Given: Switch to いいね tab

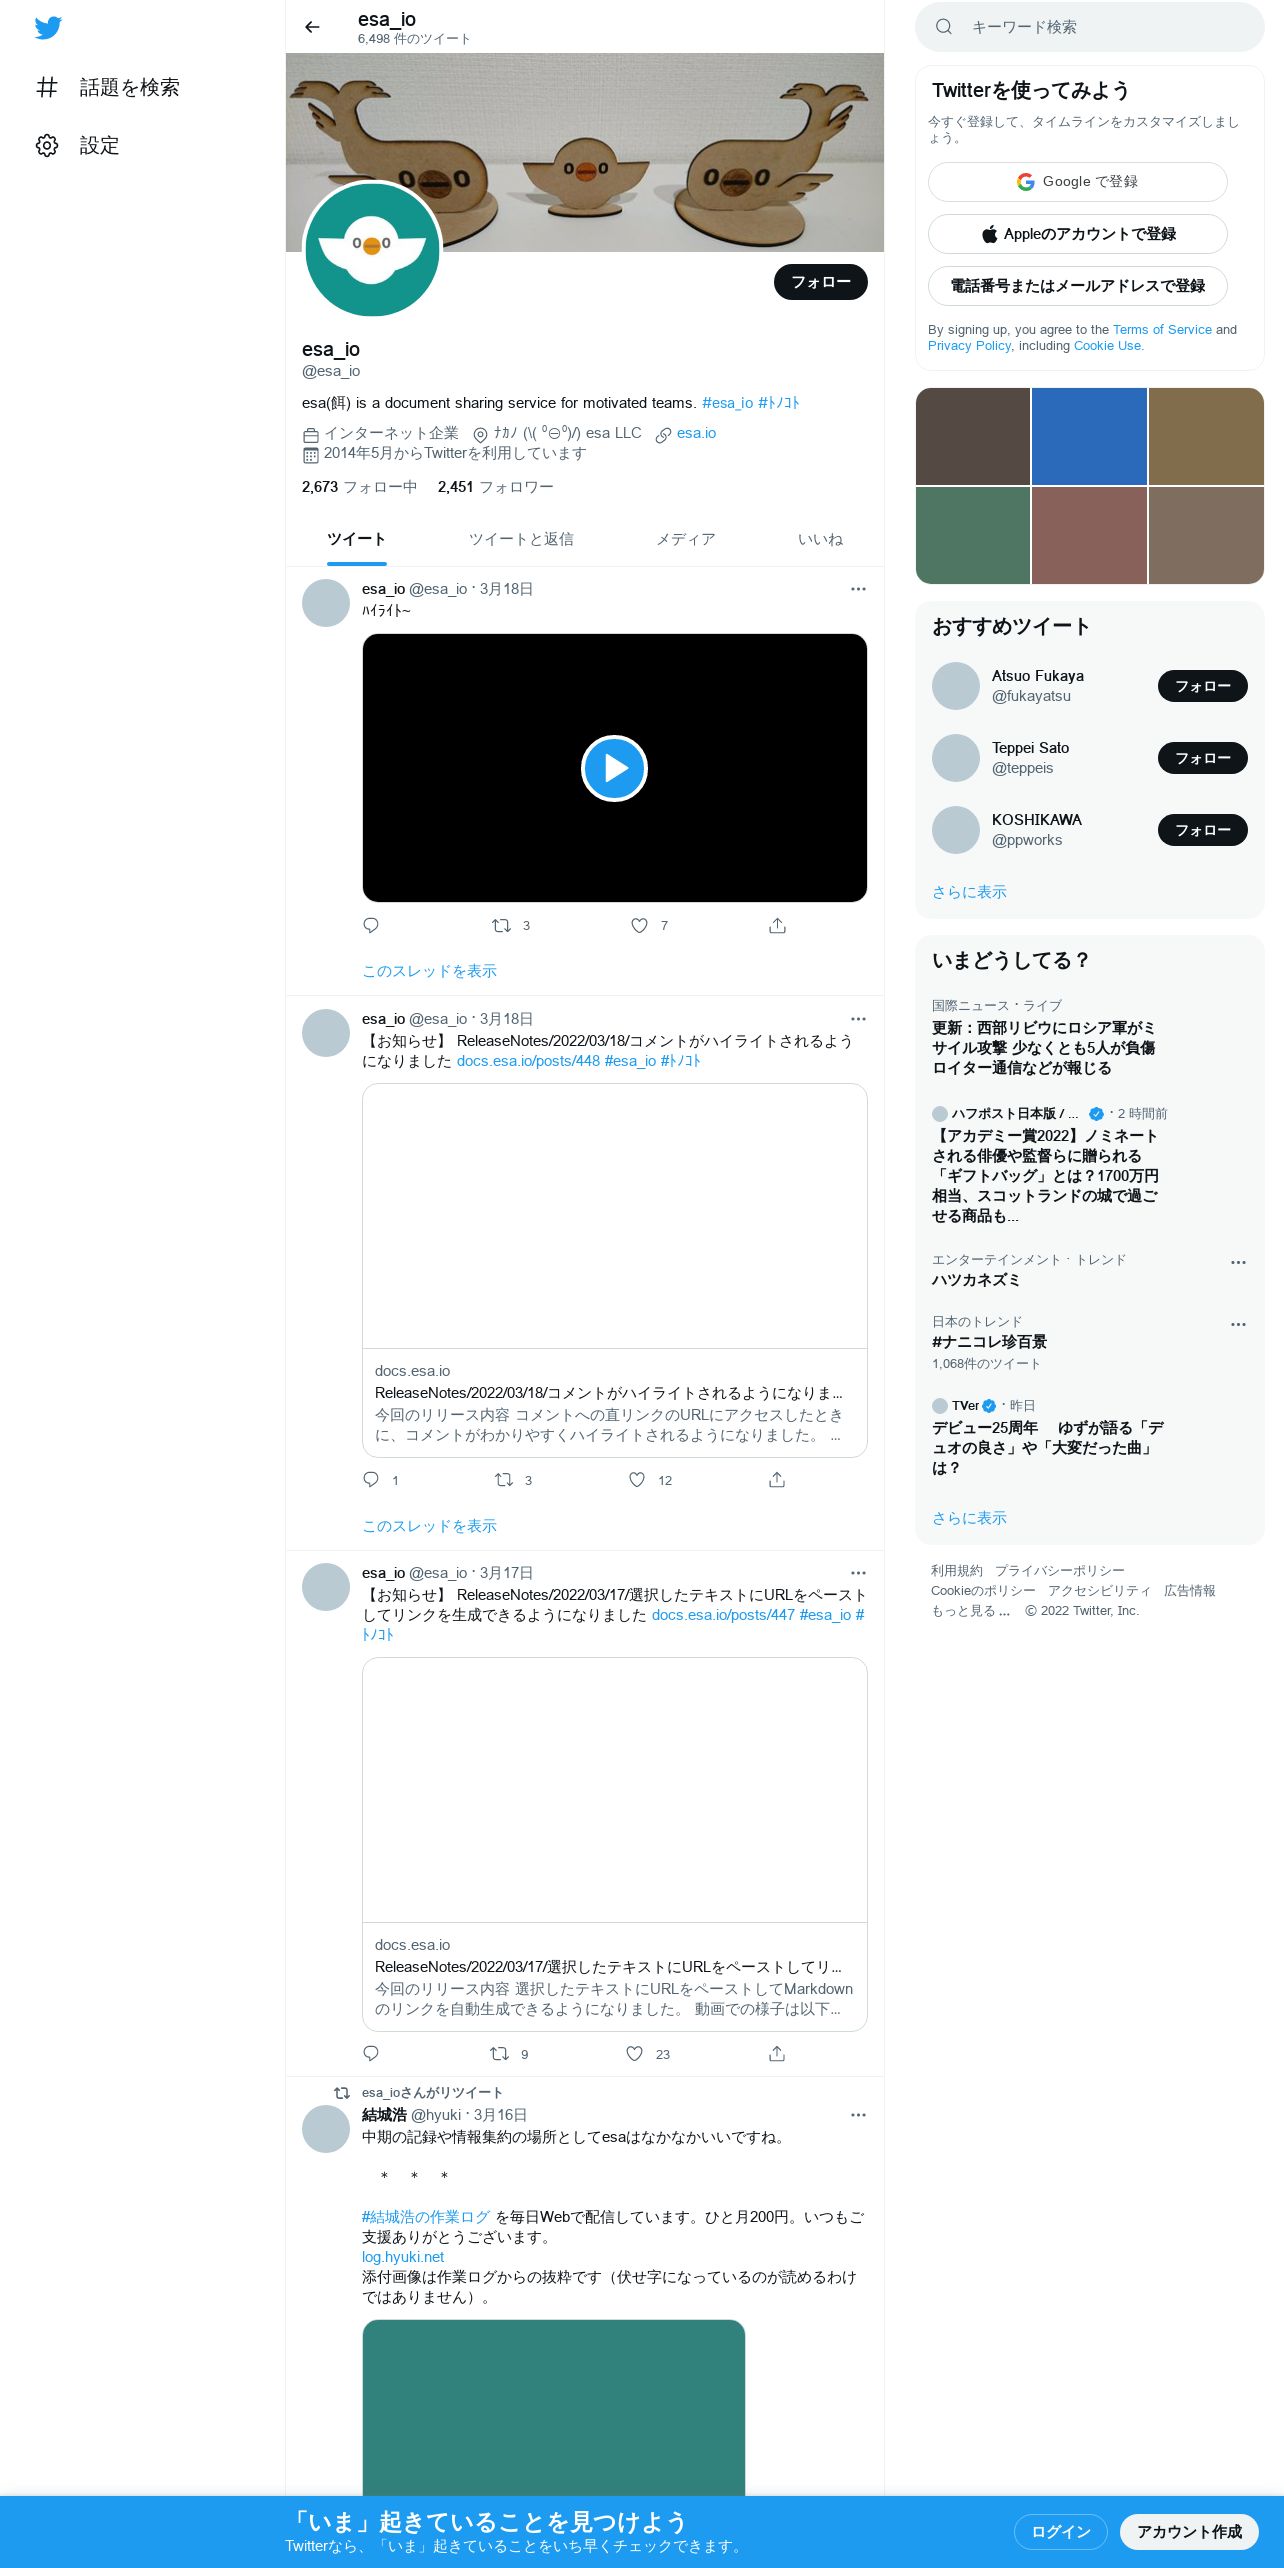Looking at the screenshot, I should (x=820, y=540).
